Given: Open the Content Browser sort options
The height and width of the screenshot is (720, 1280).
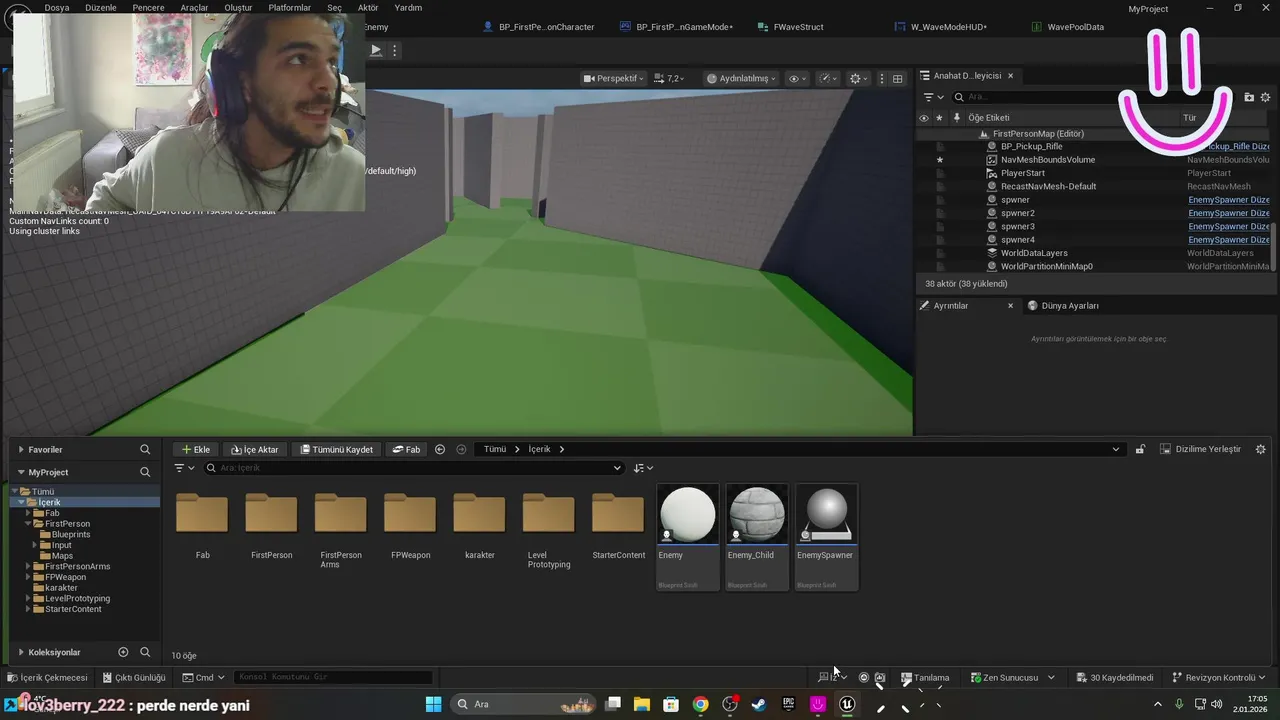Looking at the screenshot, I should pyautogui.click(x=643, y=468).
